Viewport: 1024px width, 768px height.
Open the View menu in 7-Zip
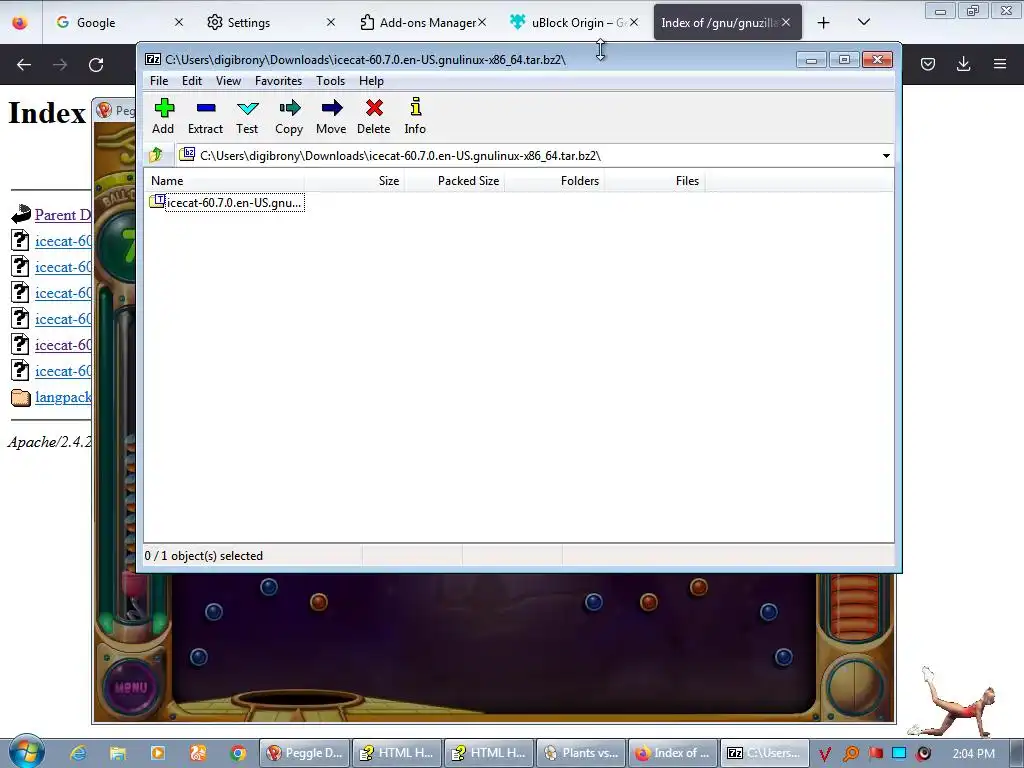(229, 81)
